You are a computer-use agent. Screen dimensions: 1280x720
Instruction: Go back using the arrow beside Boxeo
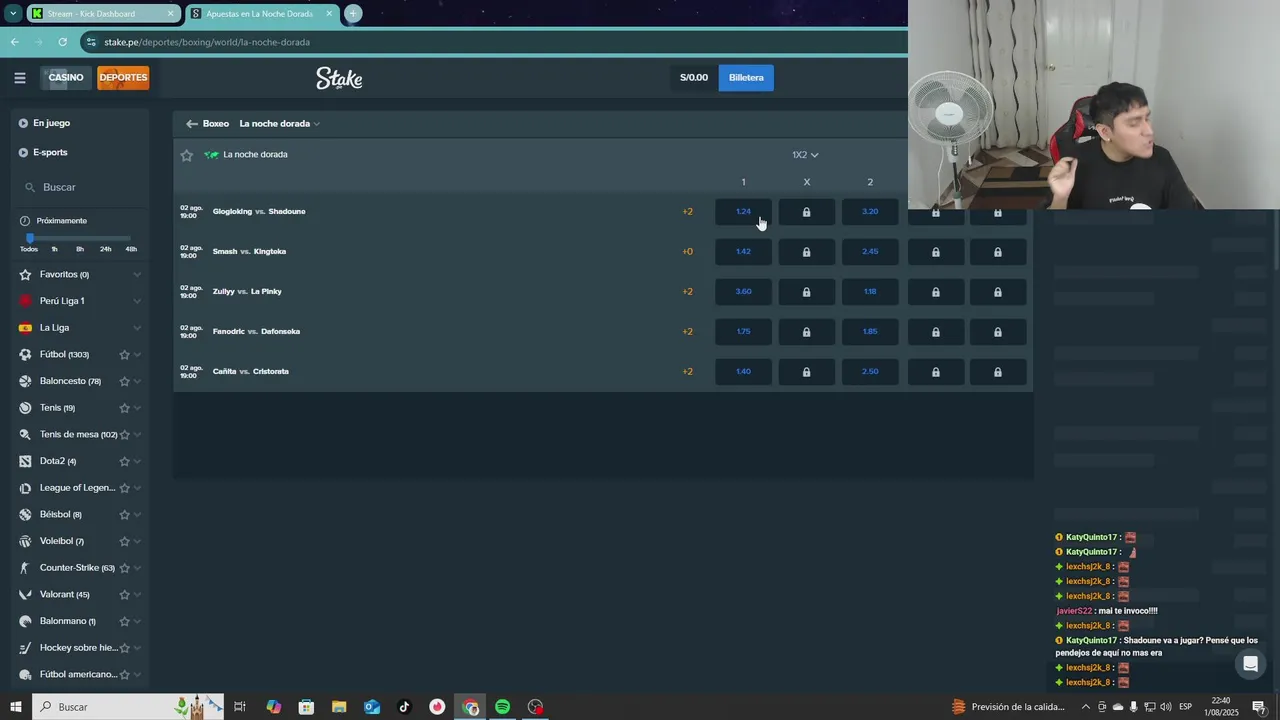point(191,124)
